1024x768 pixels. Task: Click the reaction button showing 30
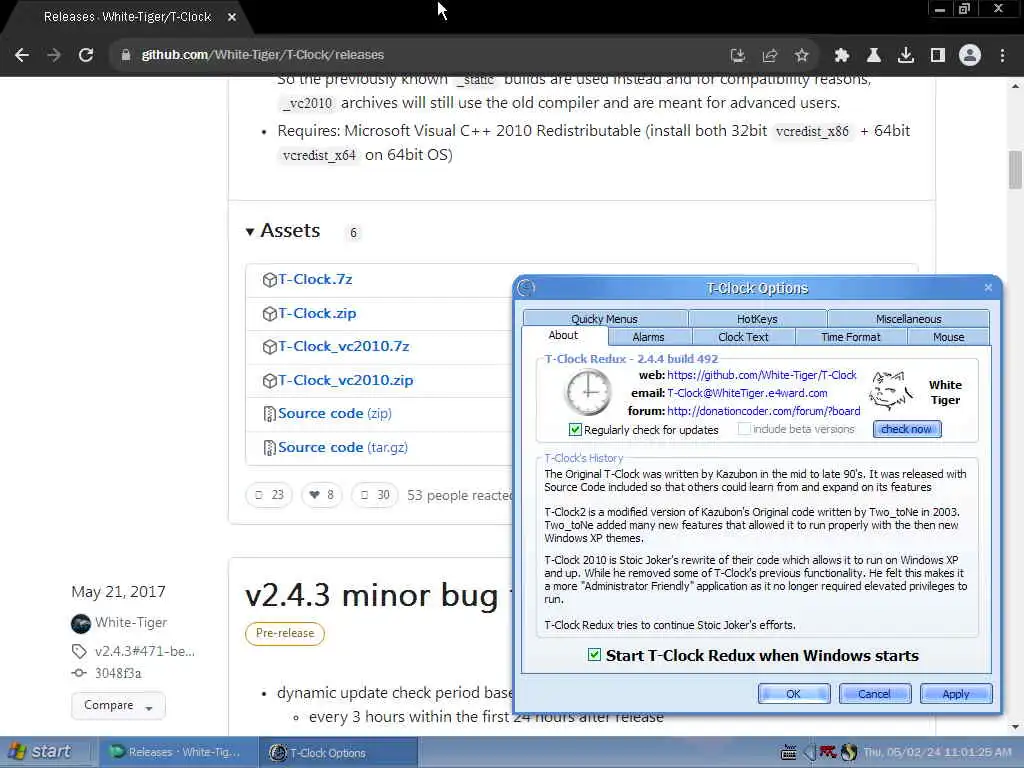click(x=374, y=495)
